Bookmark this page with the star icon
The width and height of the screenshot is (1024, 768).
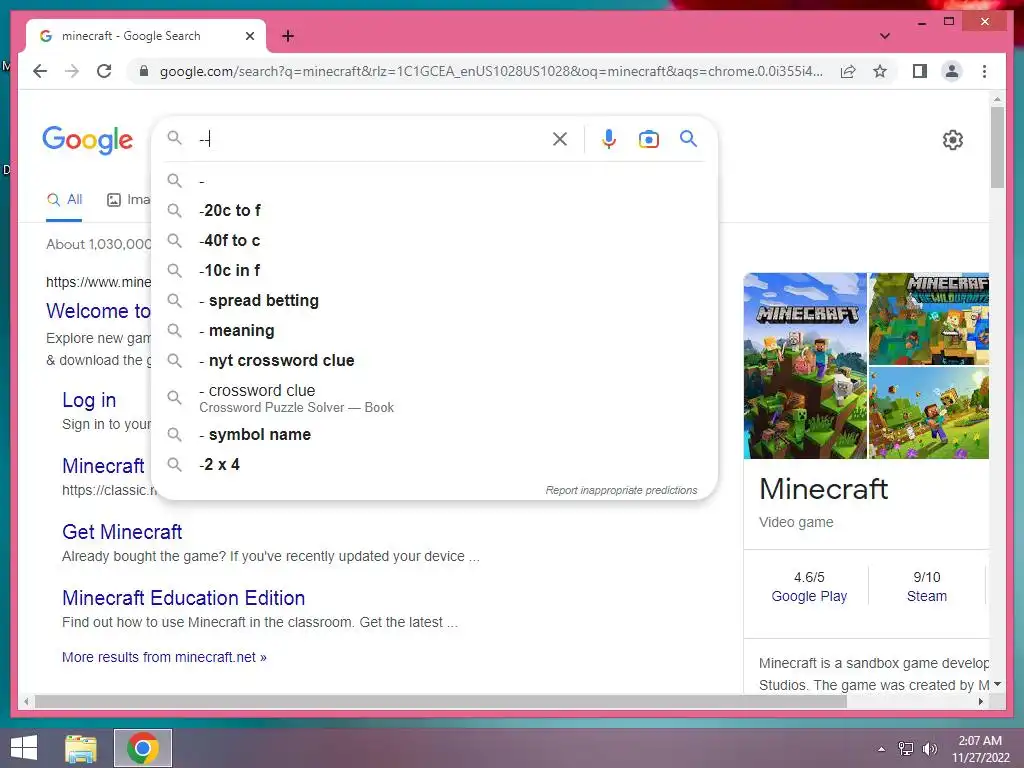click(x=880, y=71)
